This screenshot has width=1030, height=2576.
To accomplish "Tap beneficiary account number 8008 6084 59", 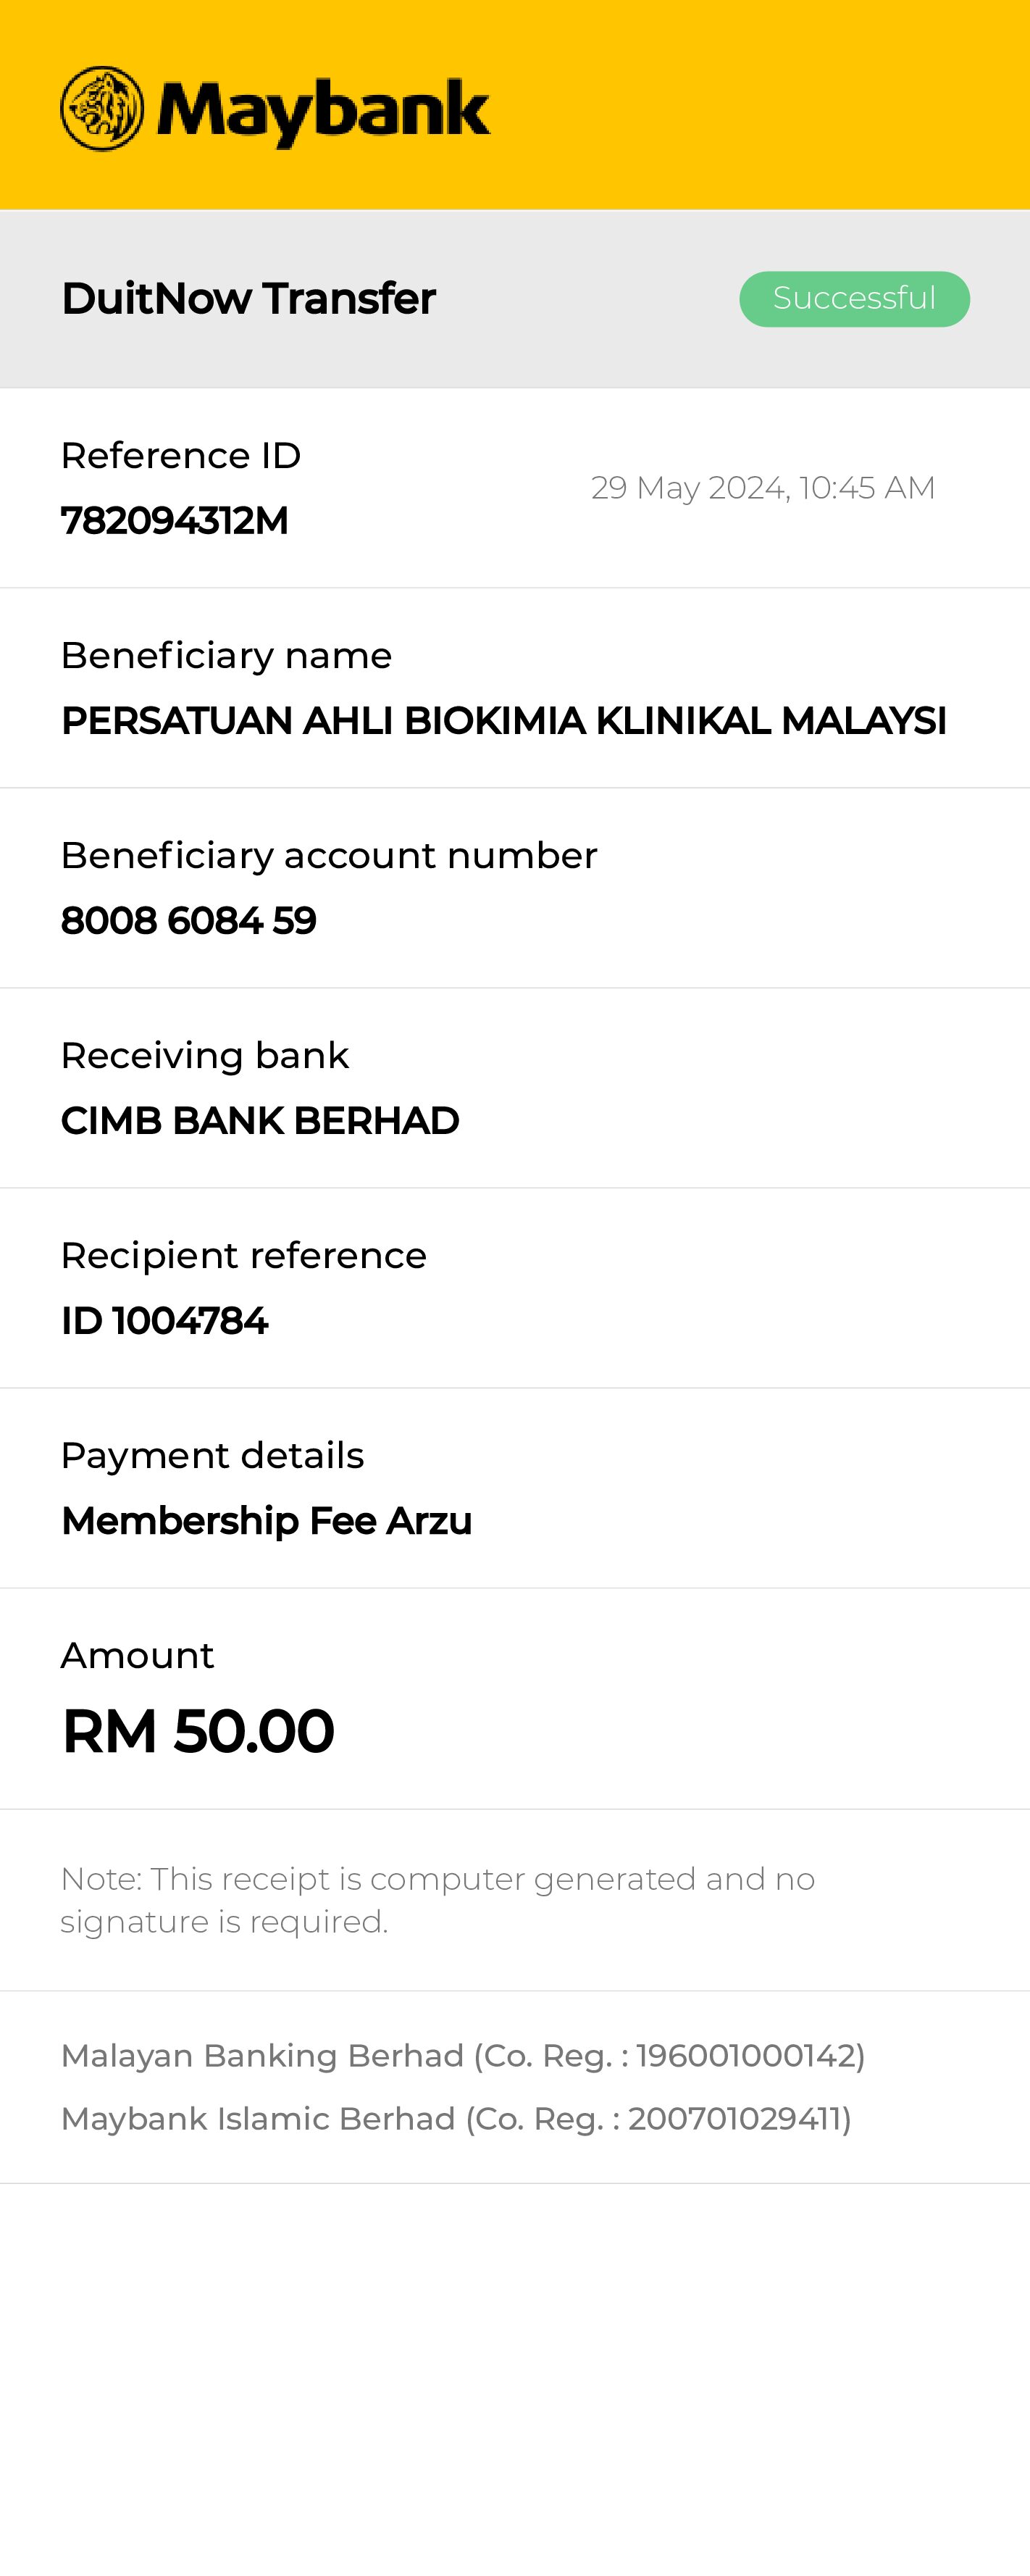I will pyautogui.click(x=188, y=921).
